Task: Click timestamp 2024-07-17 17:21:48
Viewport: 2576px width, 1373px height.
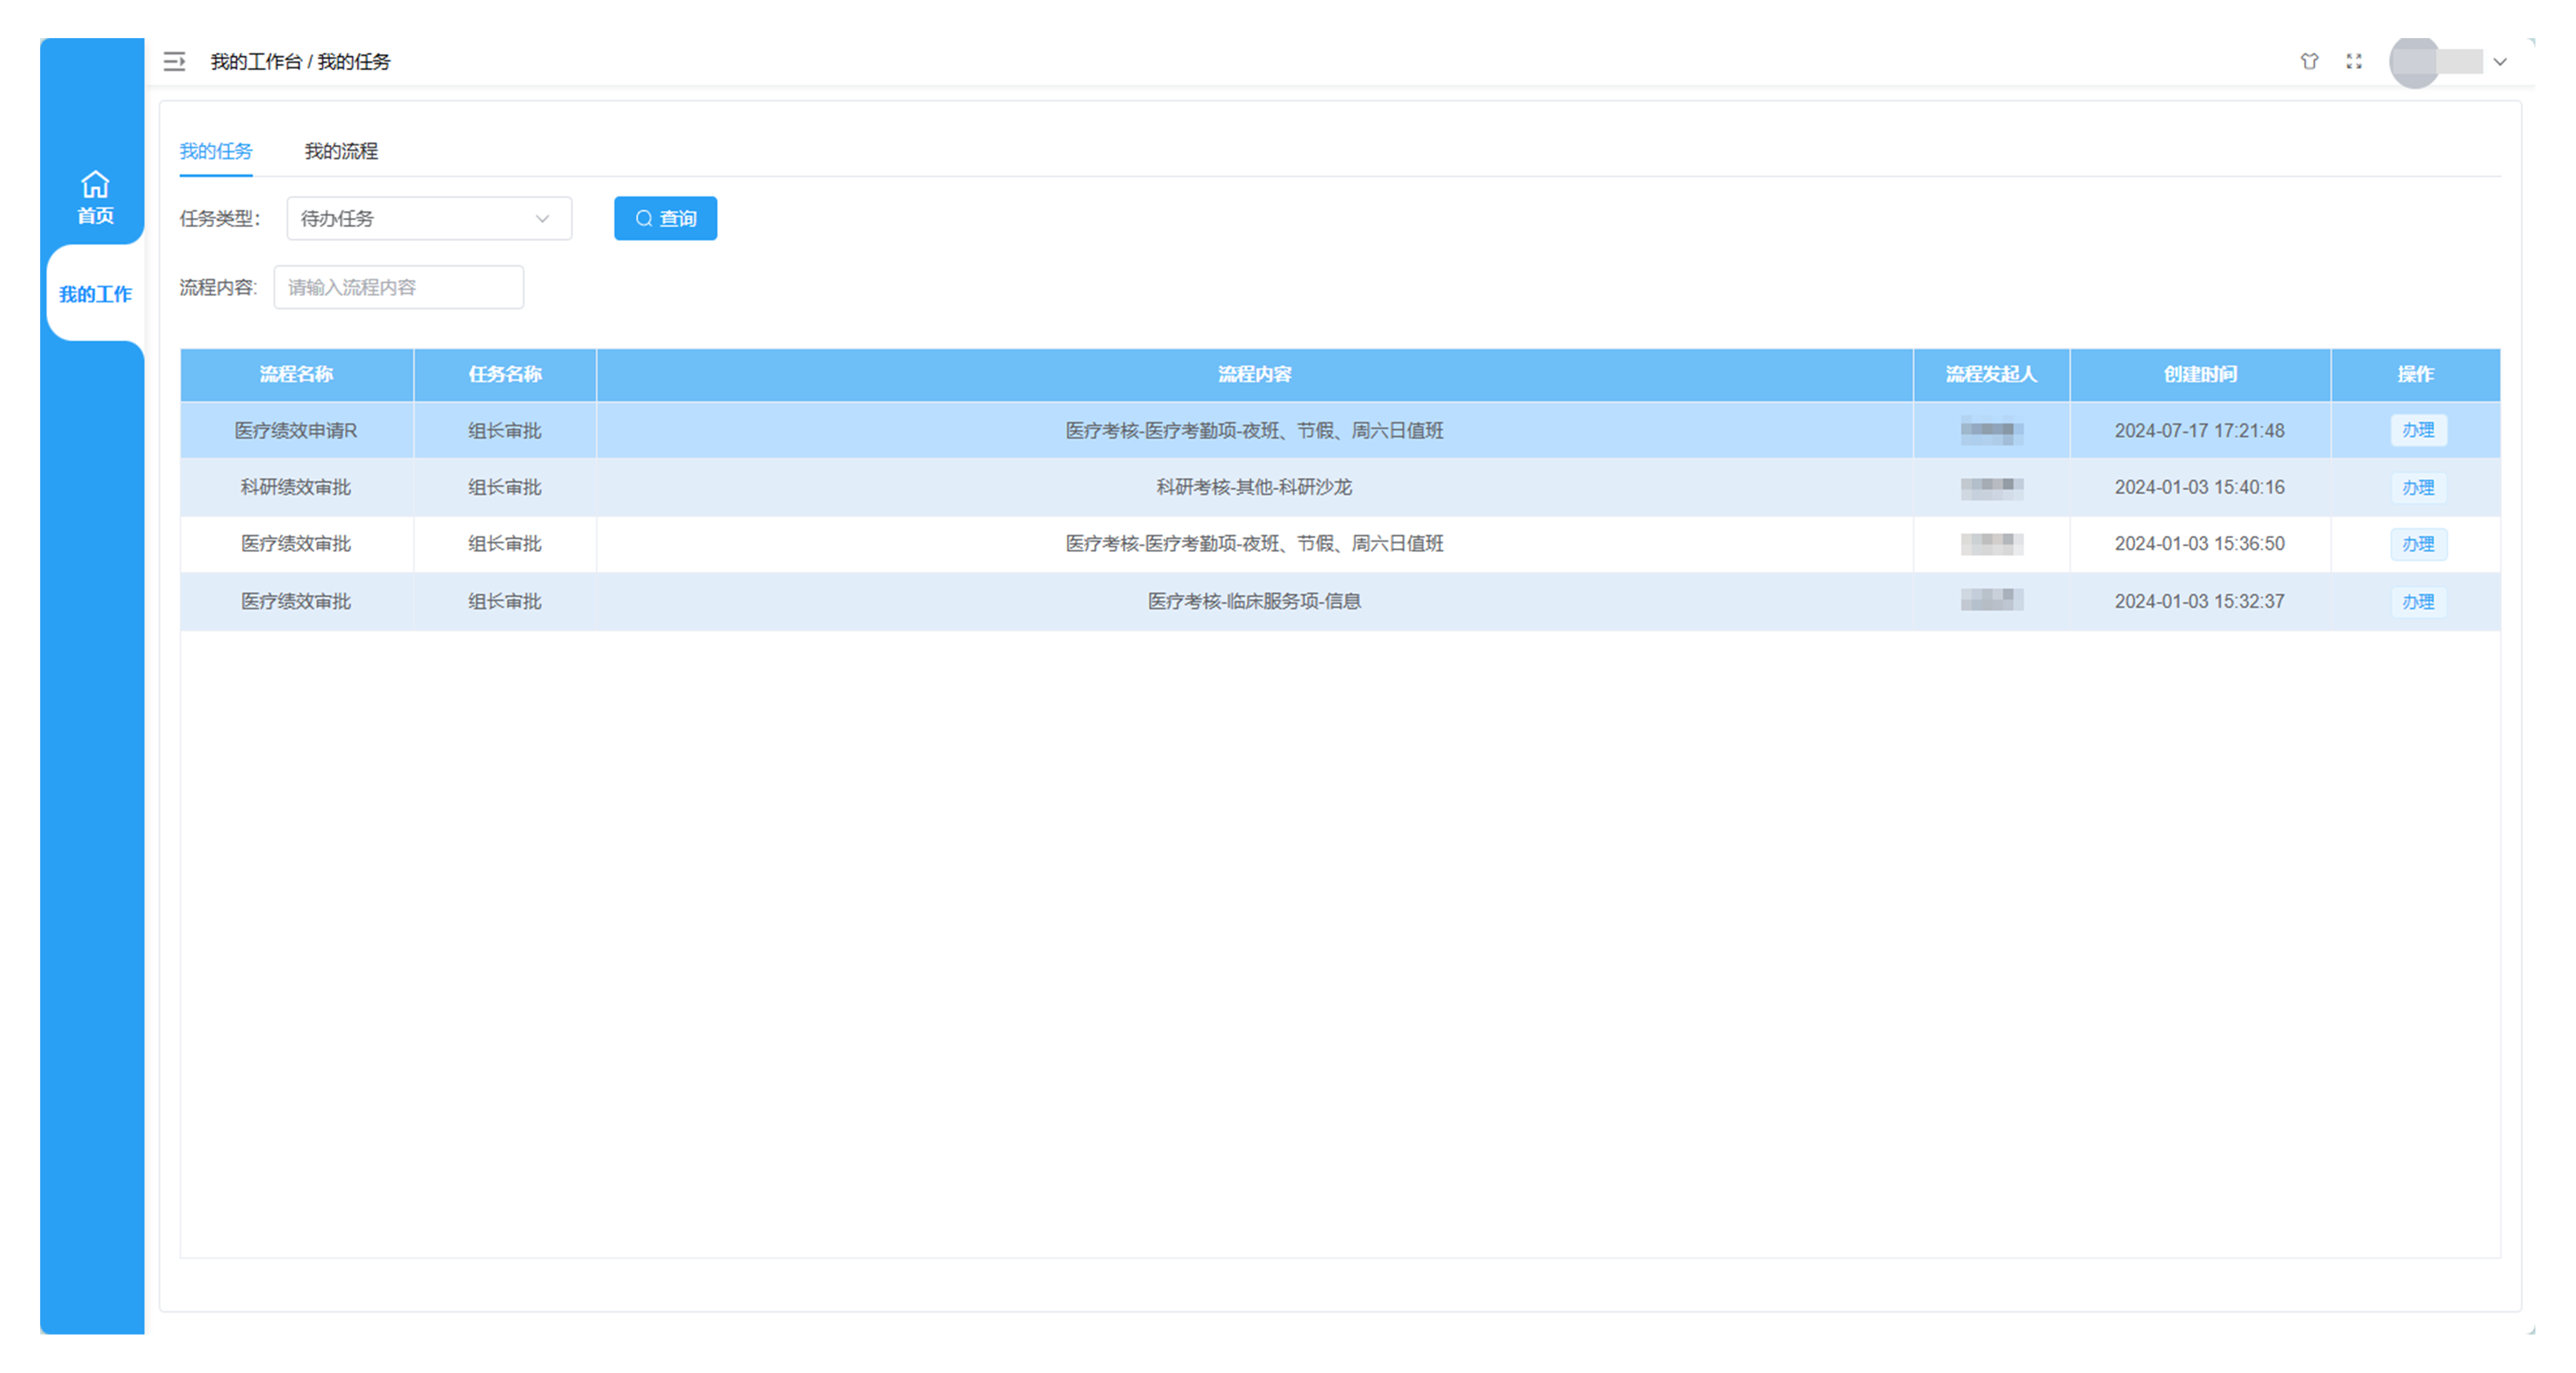Action: tap(2199, 430)
